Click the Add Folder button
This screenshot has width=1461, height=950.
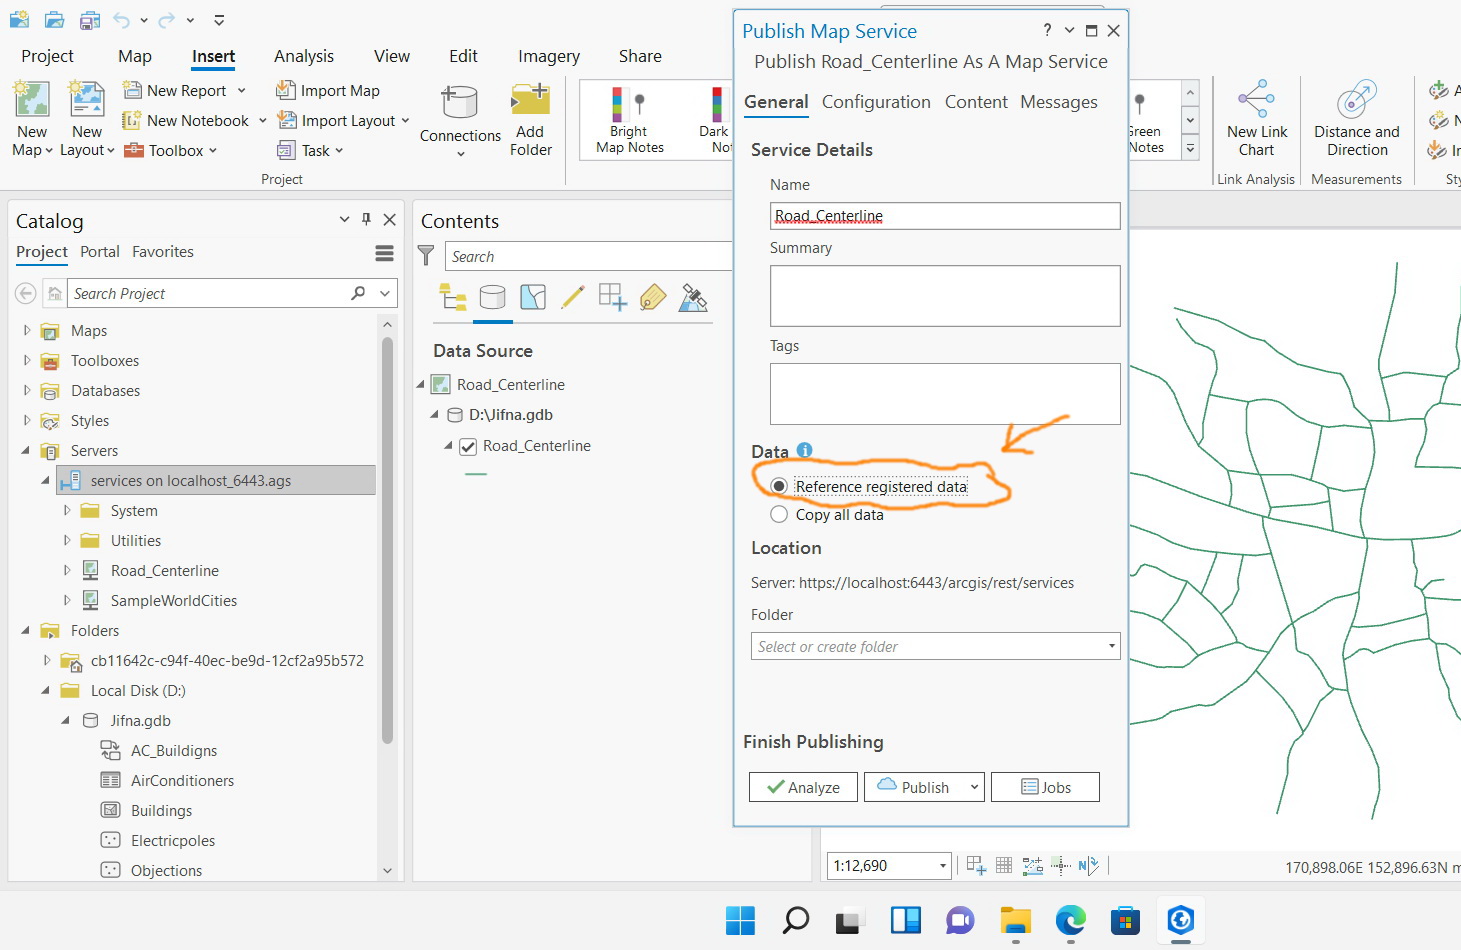click(x=530, y=118)
